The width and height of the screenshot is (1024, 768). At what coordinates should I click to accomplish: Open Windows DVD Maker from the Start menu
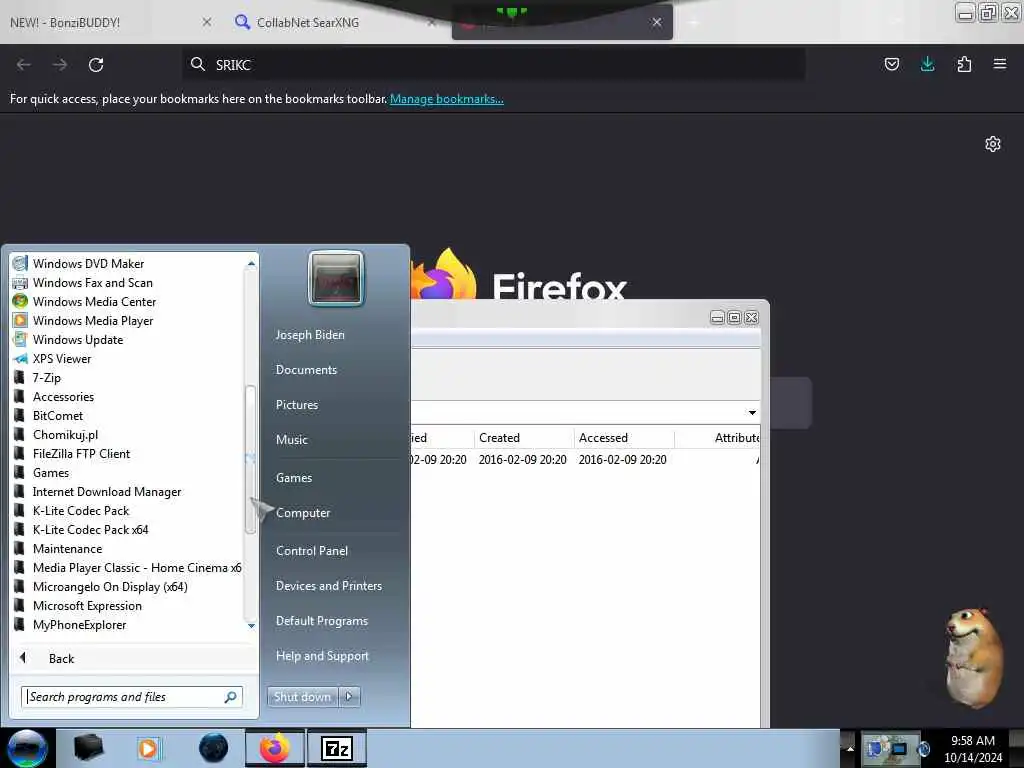coord(88,264)
